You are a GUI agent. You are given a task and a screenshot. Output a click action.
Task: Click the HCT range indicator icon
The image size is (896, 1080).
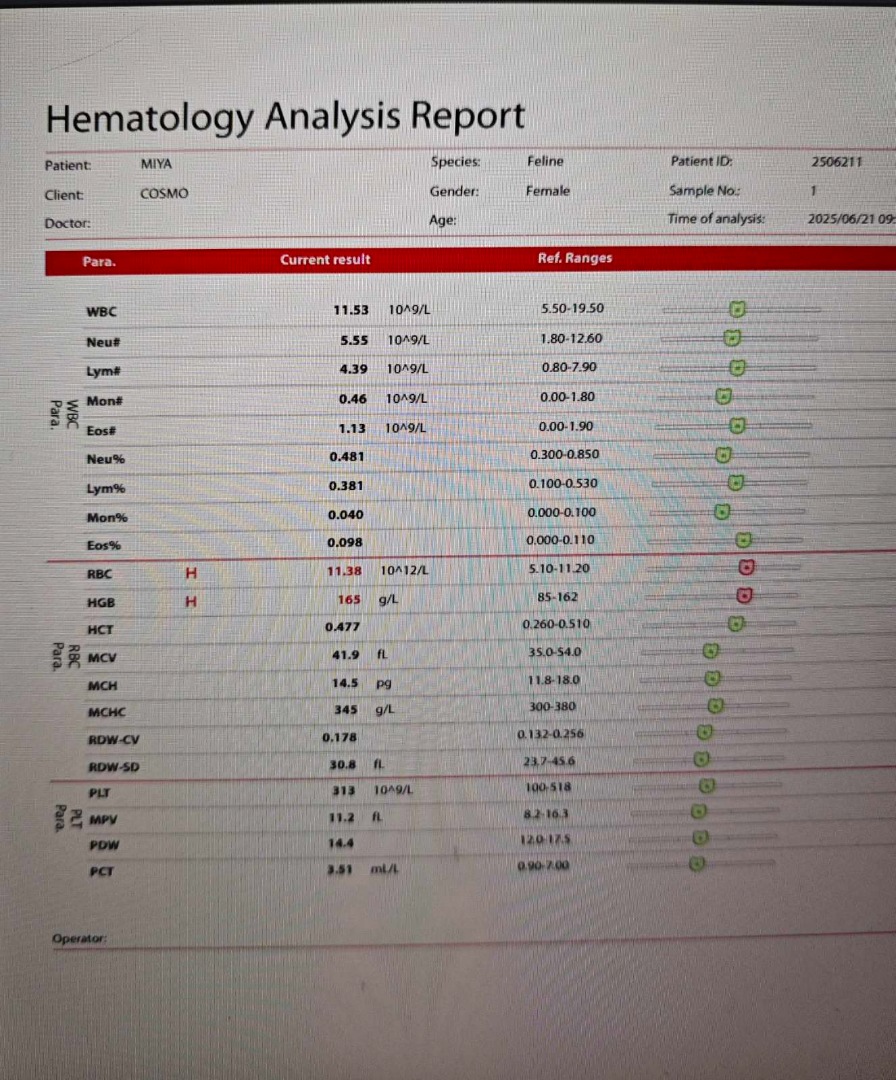pos(736,623)
